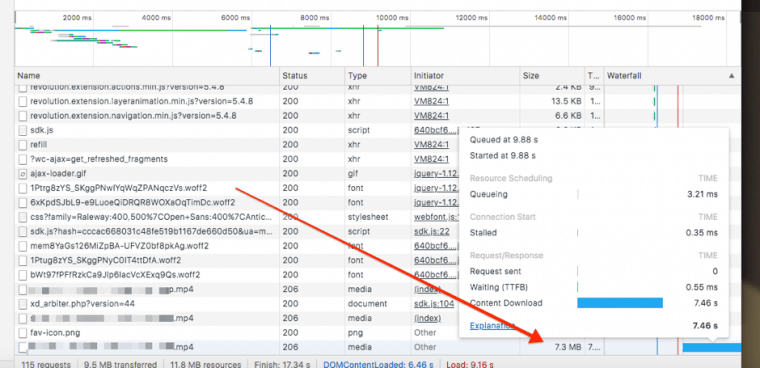
Task: Click the Finish: 17.34 s status text
Action: pyautogui.click(x=281, y=364)
